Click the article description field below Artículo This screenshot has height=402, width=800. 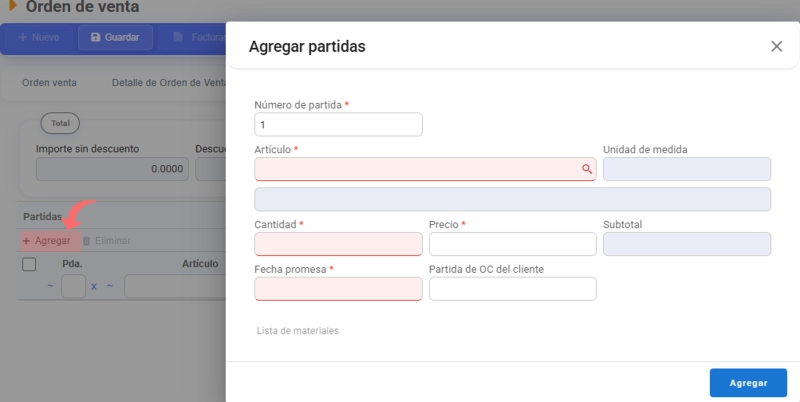pyautogui.click(x=512, y=199)
